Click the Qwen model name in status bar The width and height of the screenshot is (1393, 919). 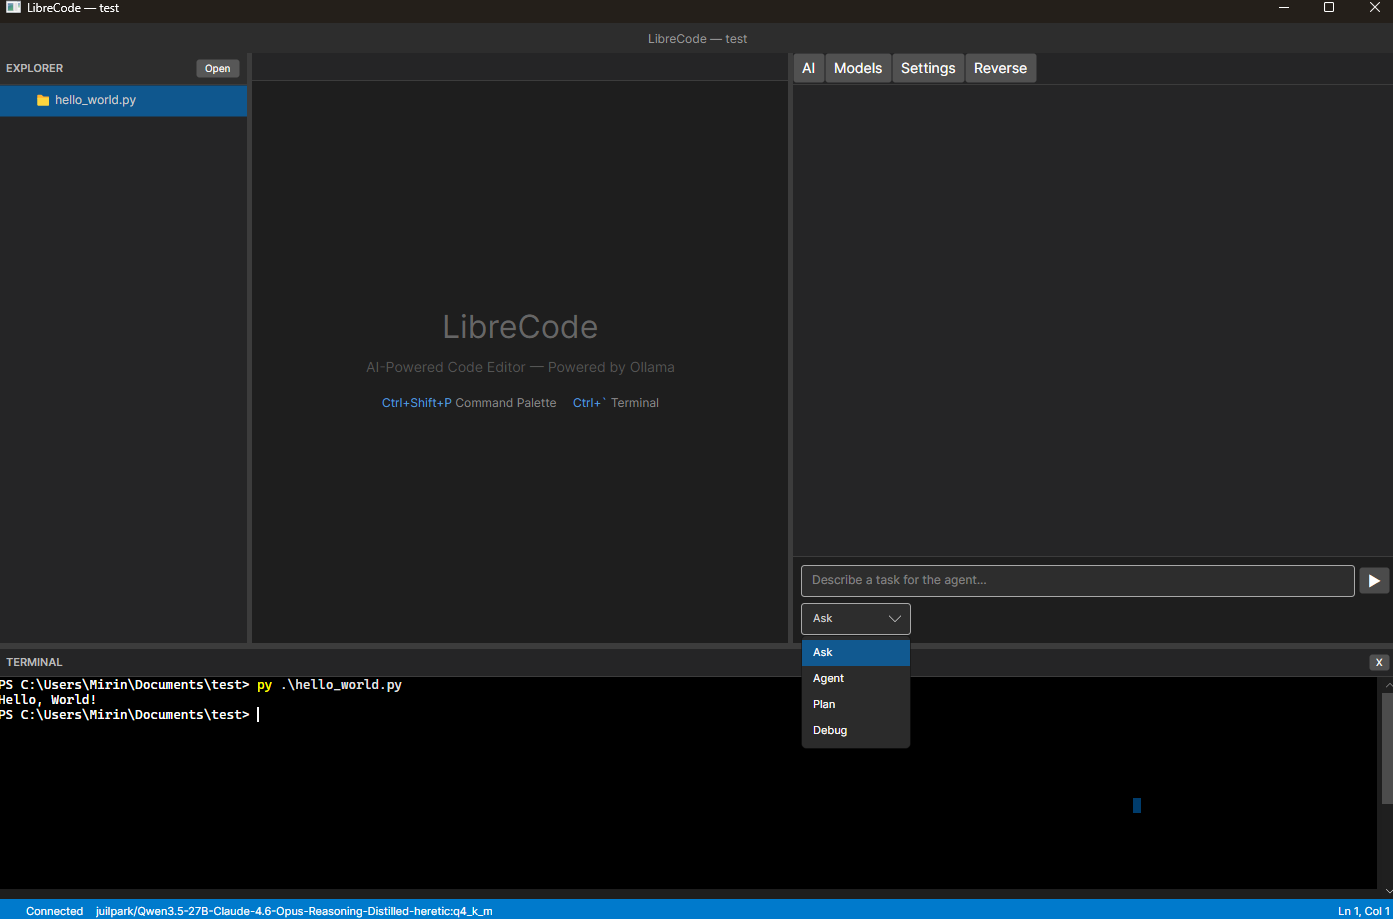[x=294, y=911]
